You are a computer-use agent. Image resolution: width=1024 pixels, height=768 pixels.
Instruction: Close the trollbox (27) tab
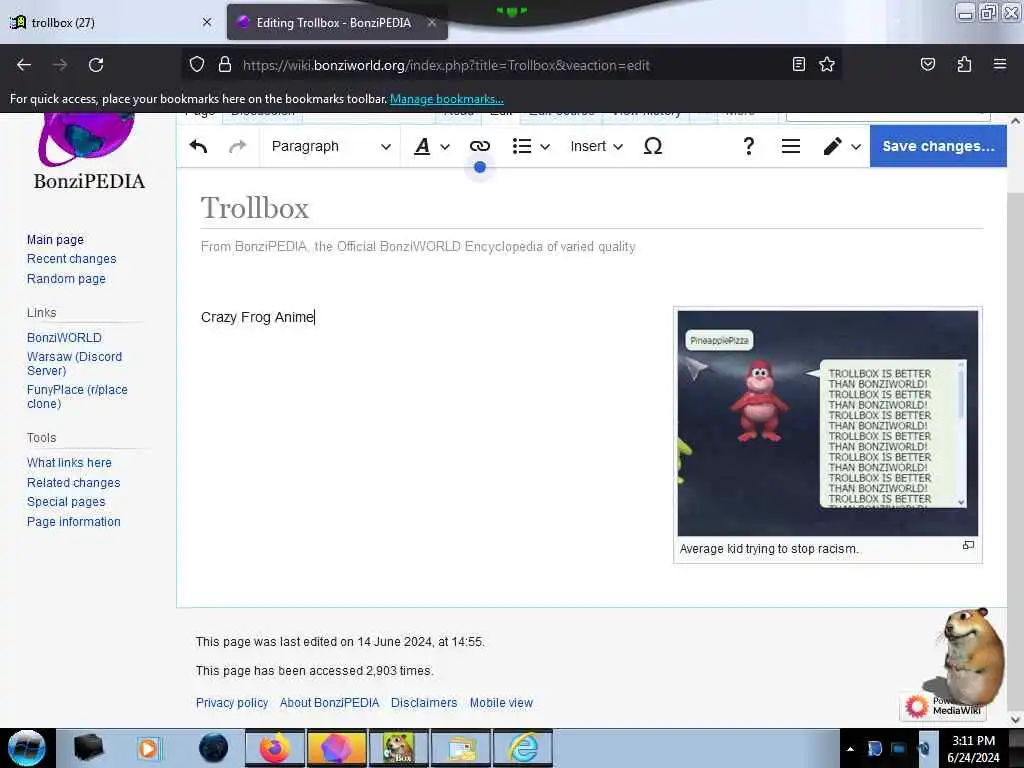coord(207,22)
